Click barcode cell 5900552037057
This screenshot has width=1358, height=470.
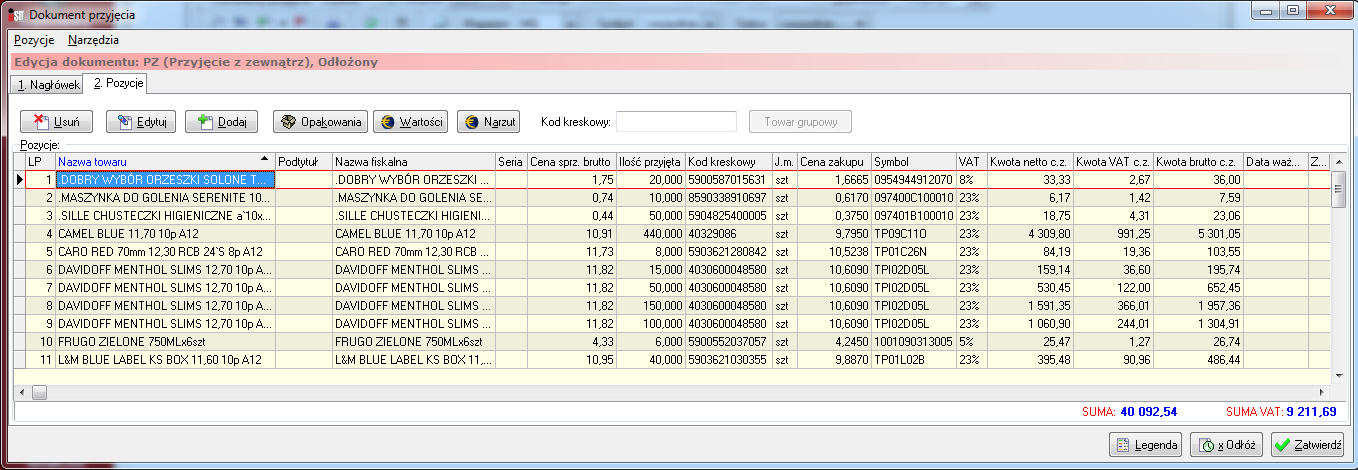728,342
